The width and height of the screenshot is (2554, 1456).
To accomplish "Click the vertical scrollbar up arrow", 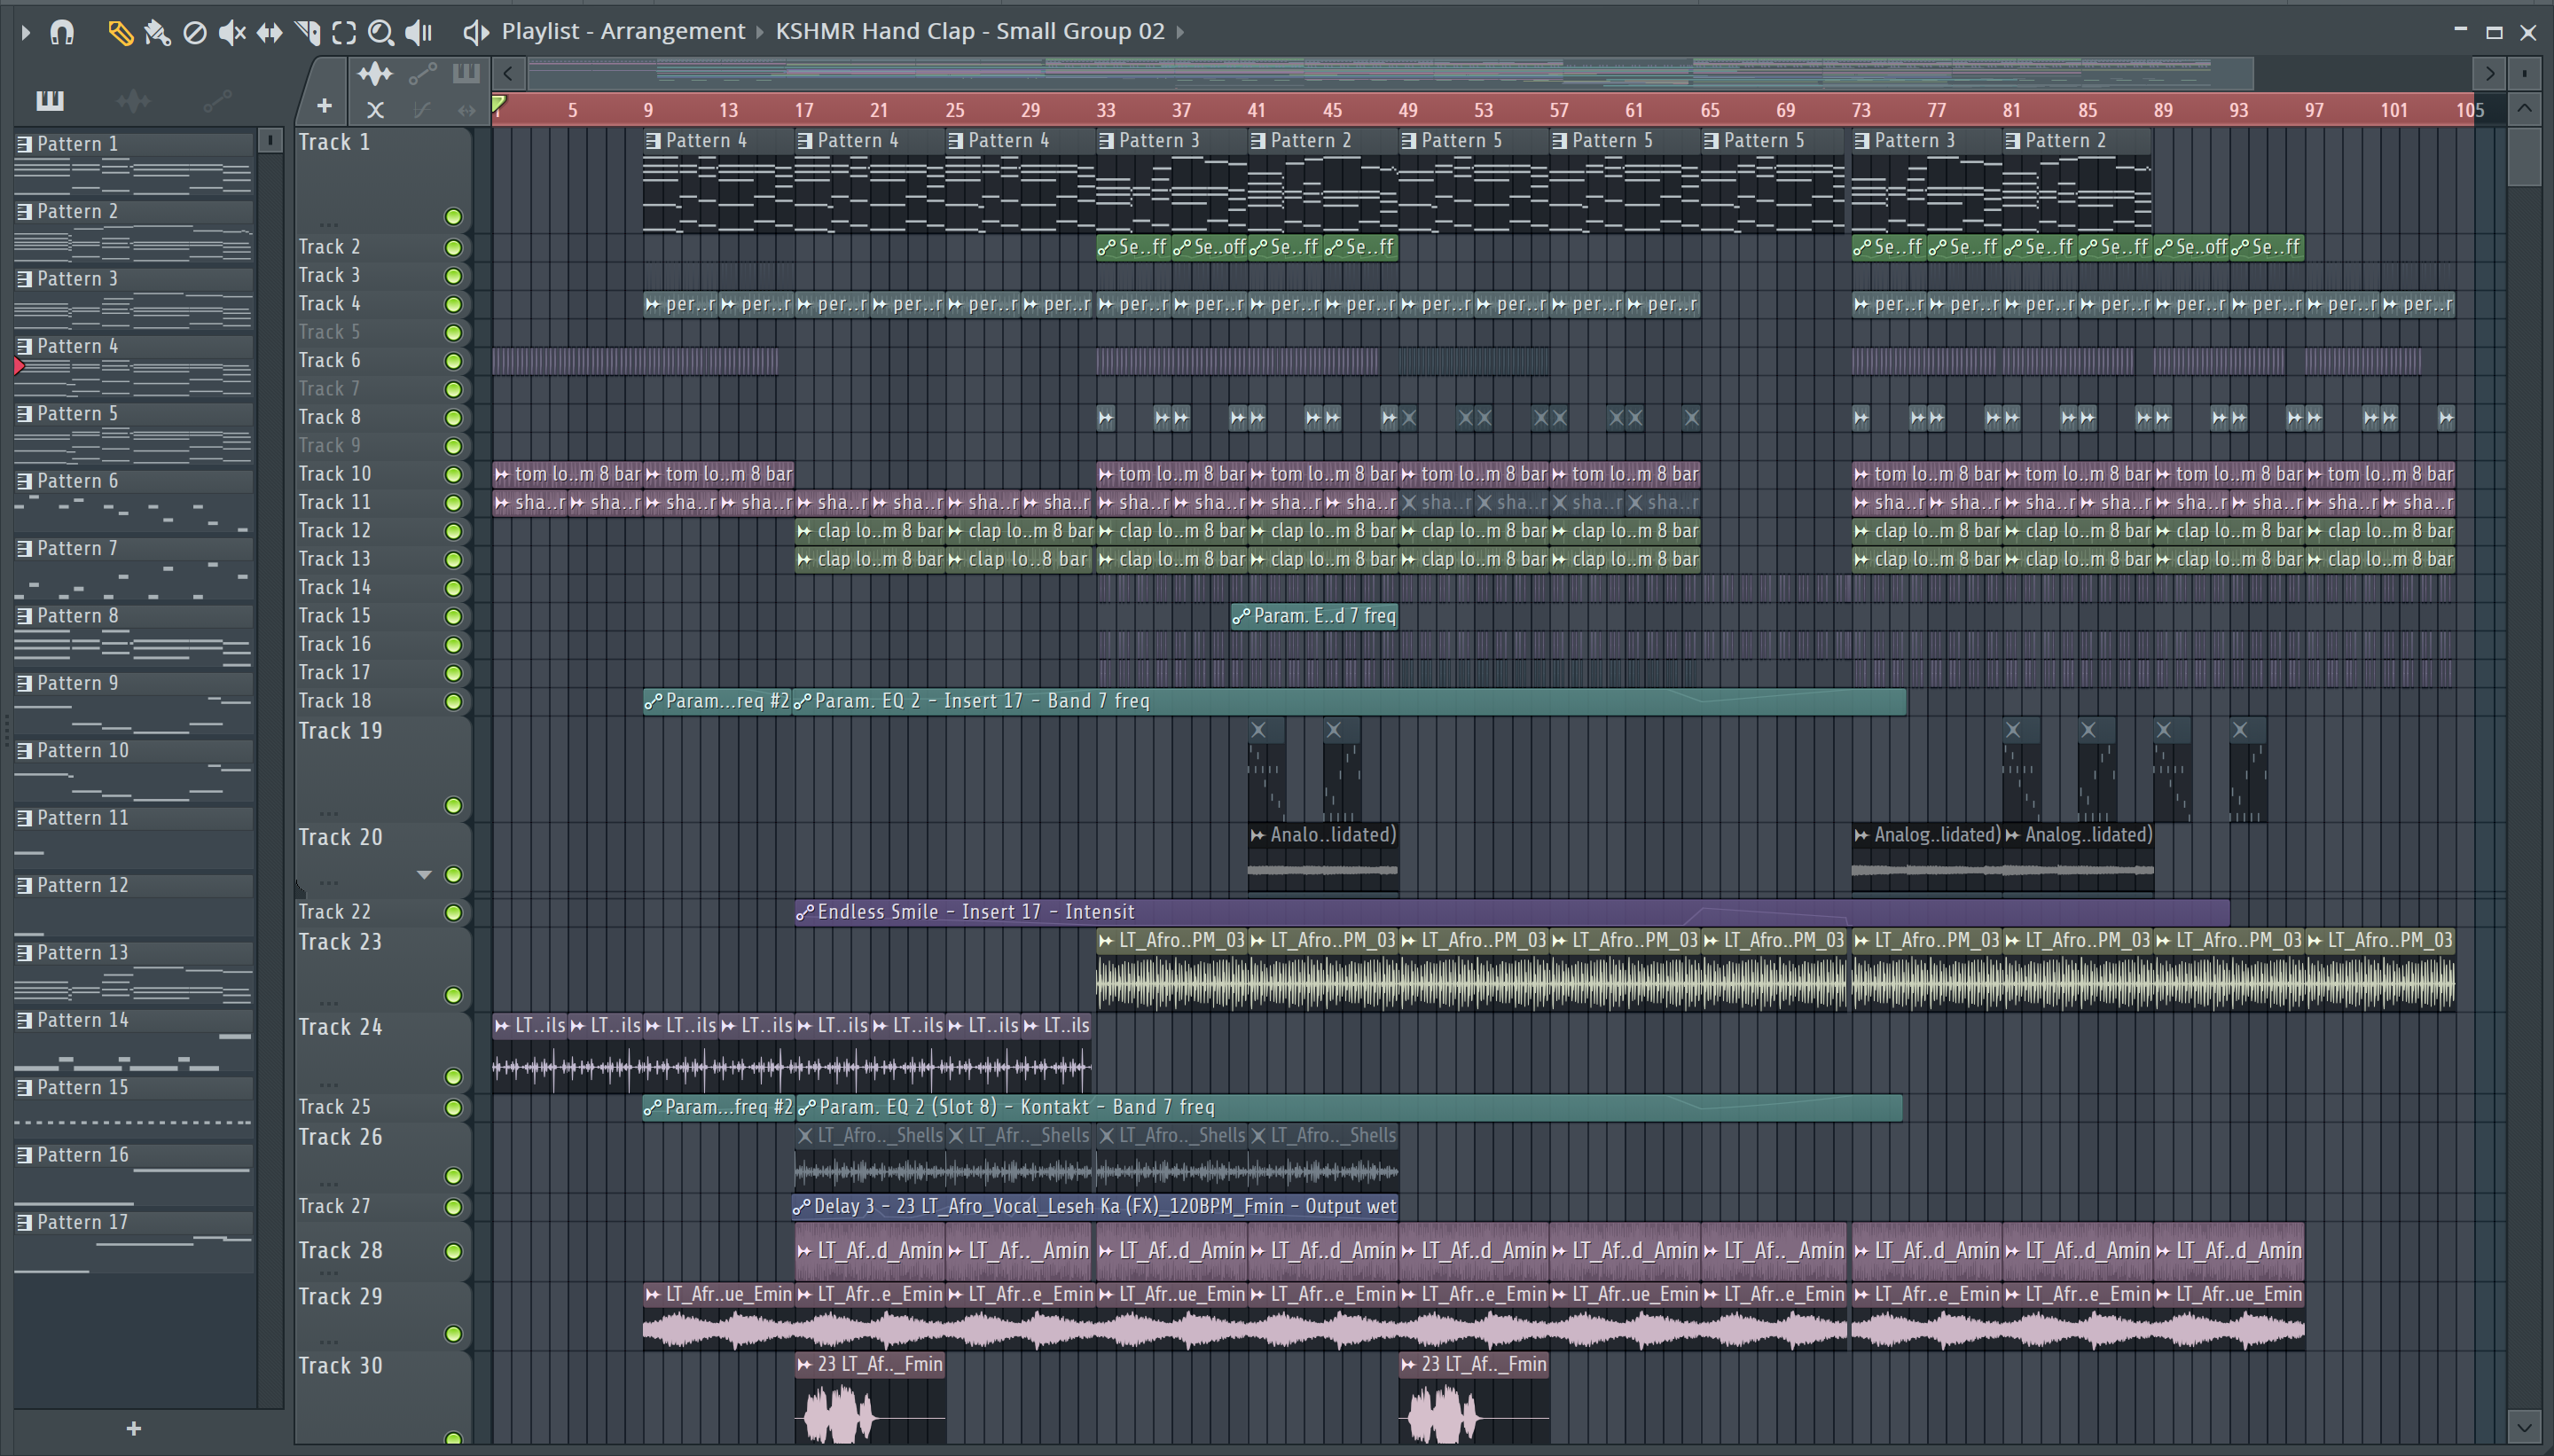I will (x=2524, y=108).
